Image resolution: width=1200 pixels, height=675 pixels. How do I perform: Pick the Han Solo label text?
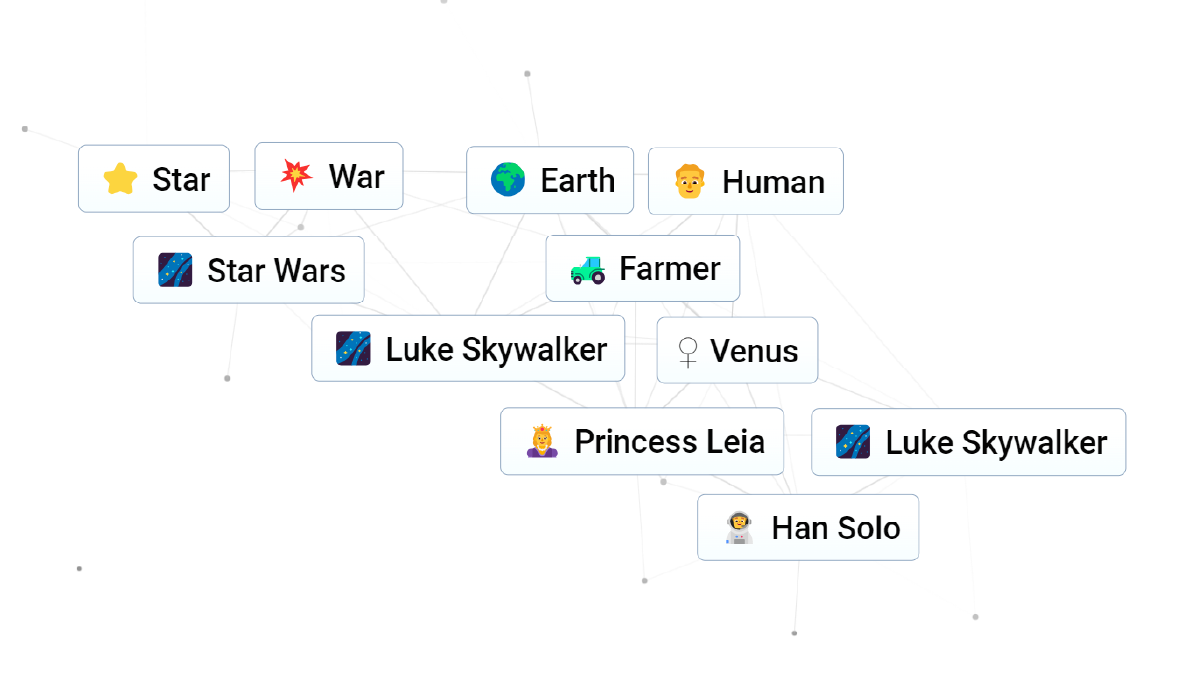click(x=835, y=528)
